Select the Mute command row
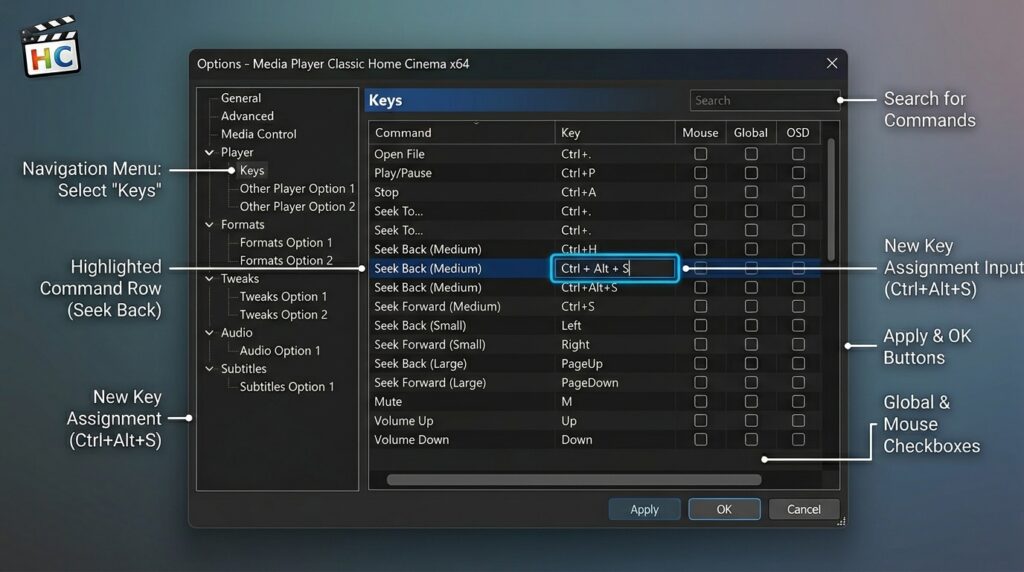Image resolution: width=1024 pixels, height=572 pixels. click(x=594, y=402)
